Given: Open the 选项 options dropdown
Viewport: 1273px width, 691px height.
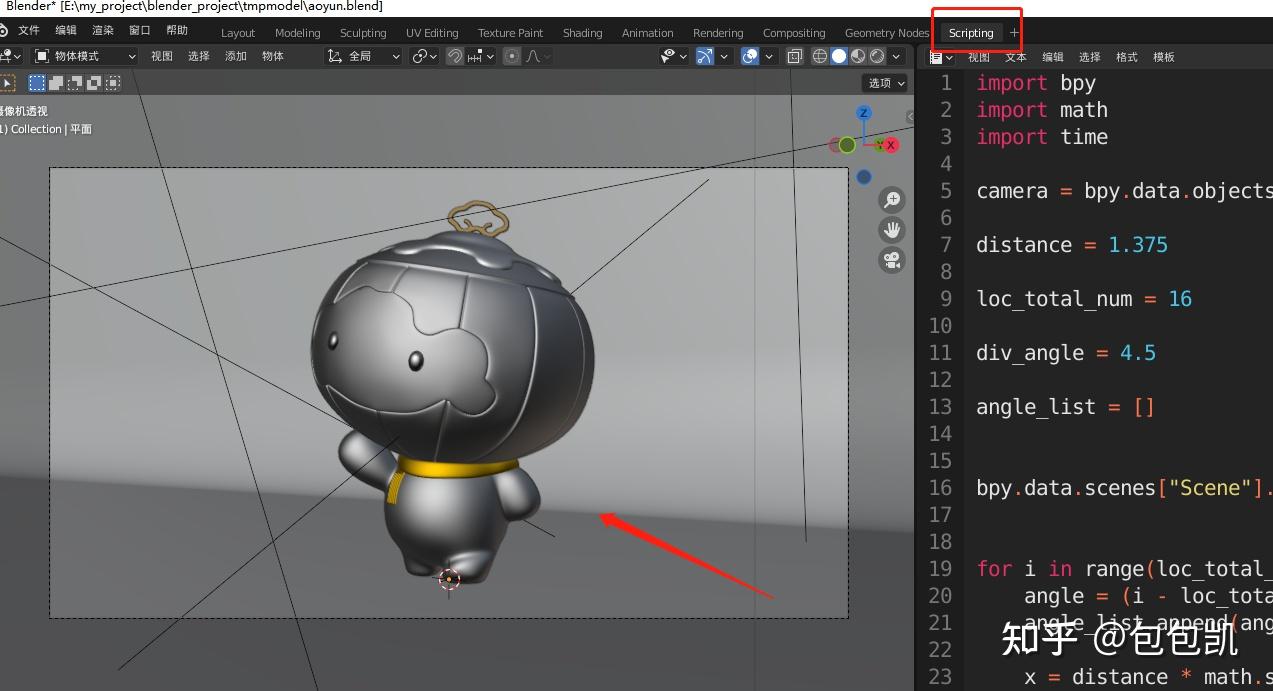Looking at the screenshot, I should pos(885,84).
